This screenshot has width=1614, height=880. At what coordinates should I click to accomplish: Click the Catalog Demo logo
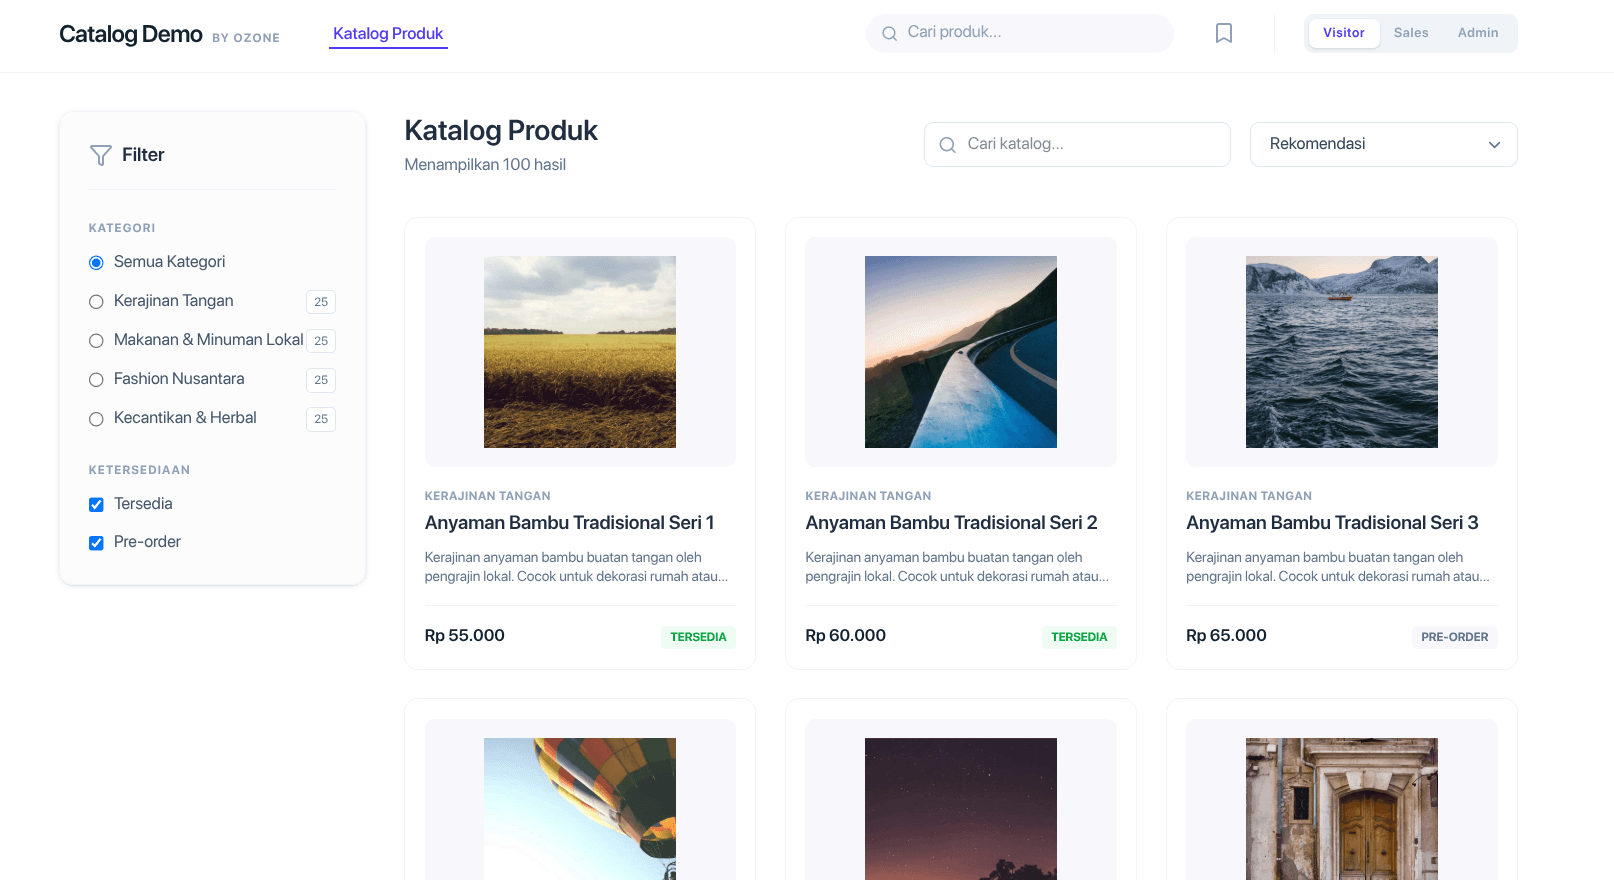pos(131,34)
